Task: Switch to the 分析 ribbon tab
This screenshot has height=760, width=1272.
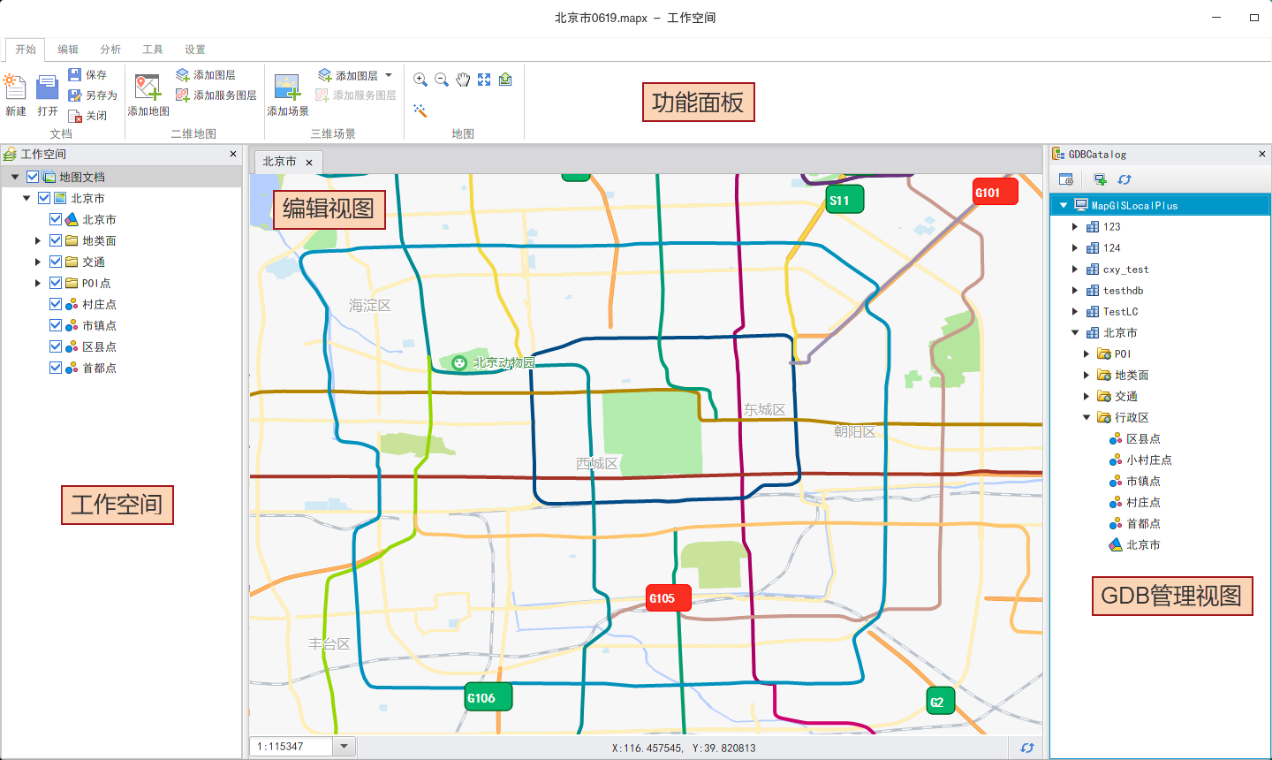Action: tap(110, 49)
